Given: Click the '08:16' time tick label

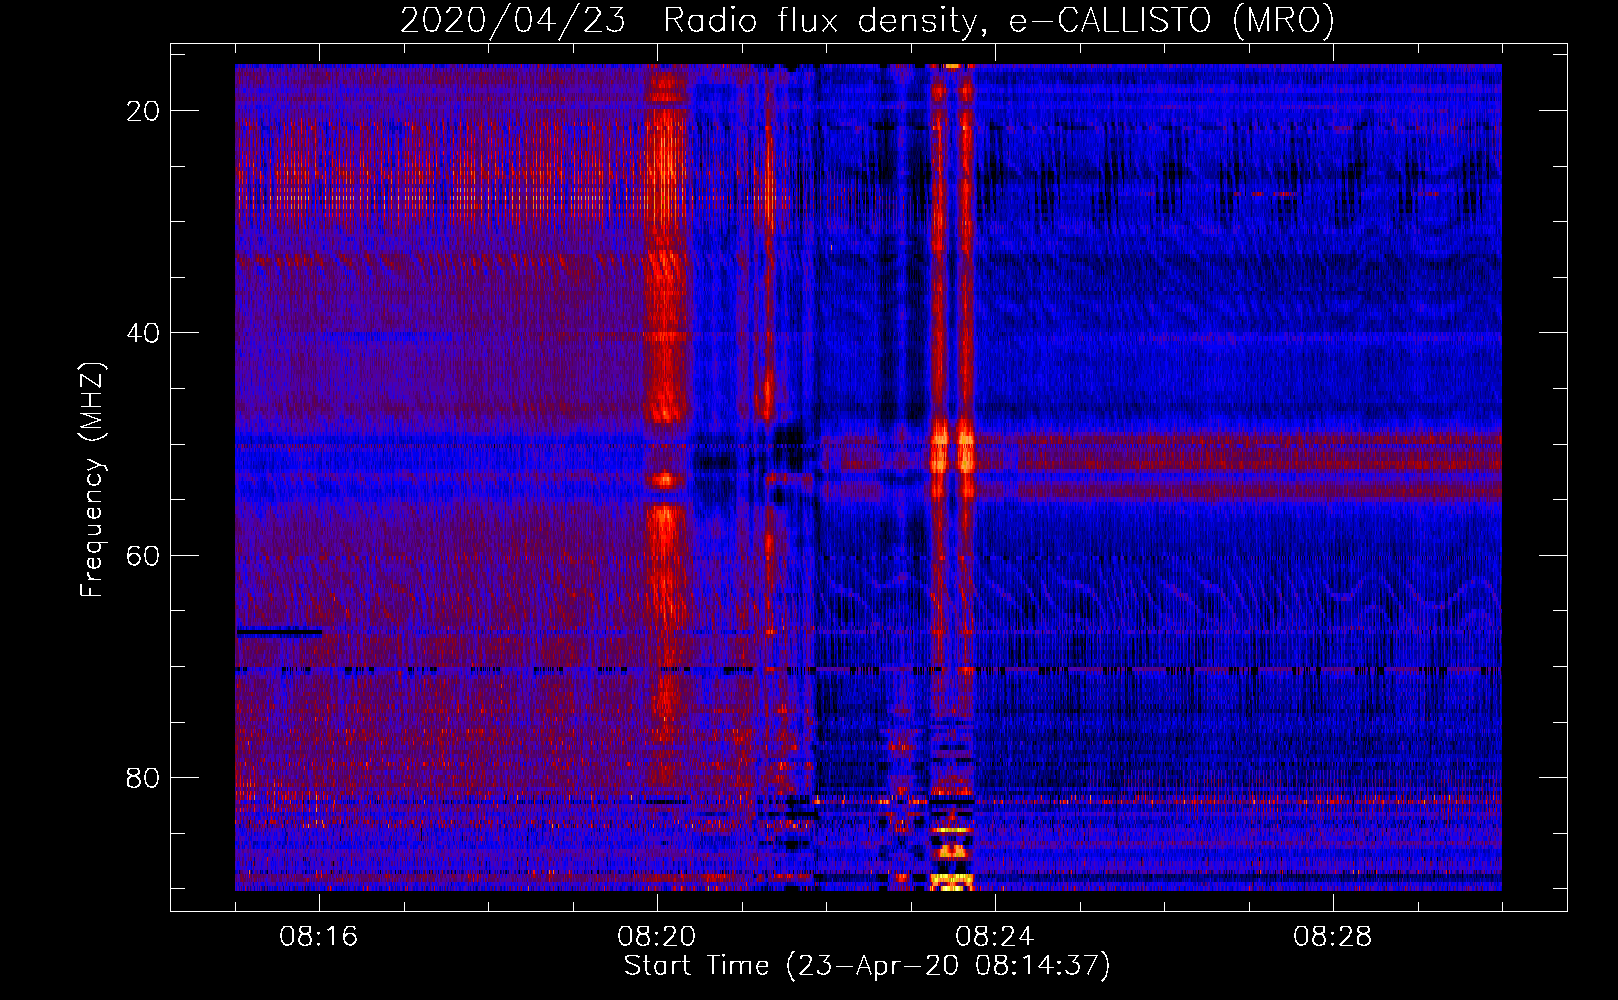Looking at the screenshot, I should 318,937.
